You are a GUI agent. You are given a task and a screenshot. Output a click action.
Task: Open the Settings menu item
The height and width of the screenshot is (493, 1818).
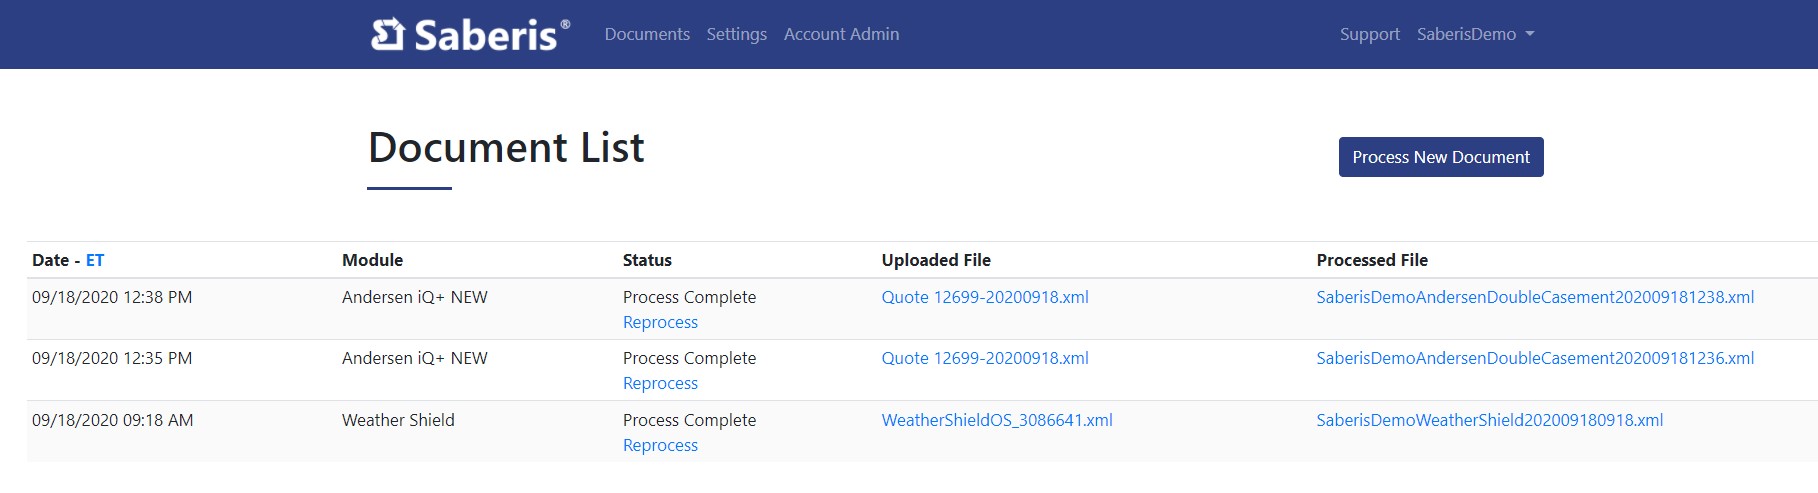(736, 34)
